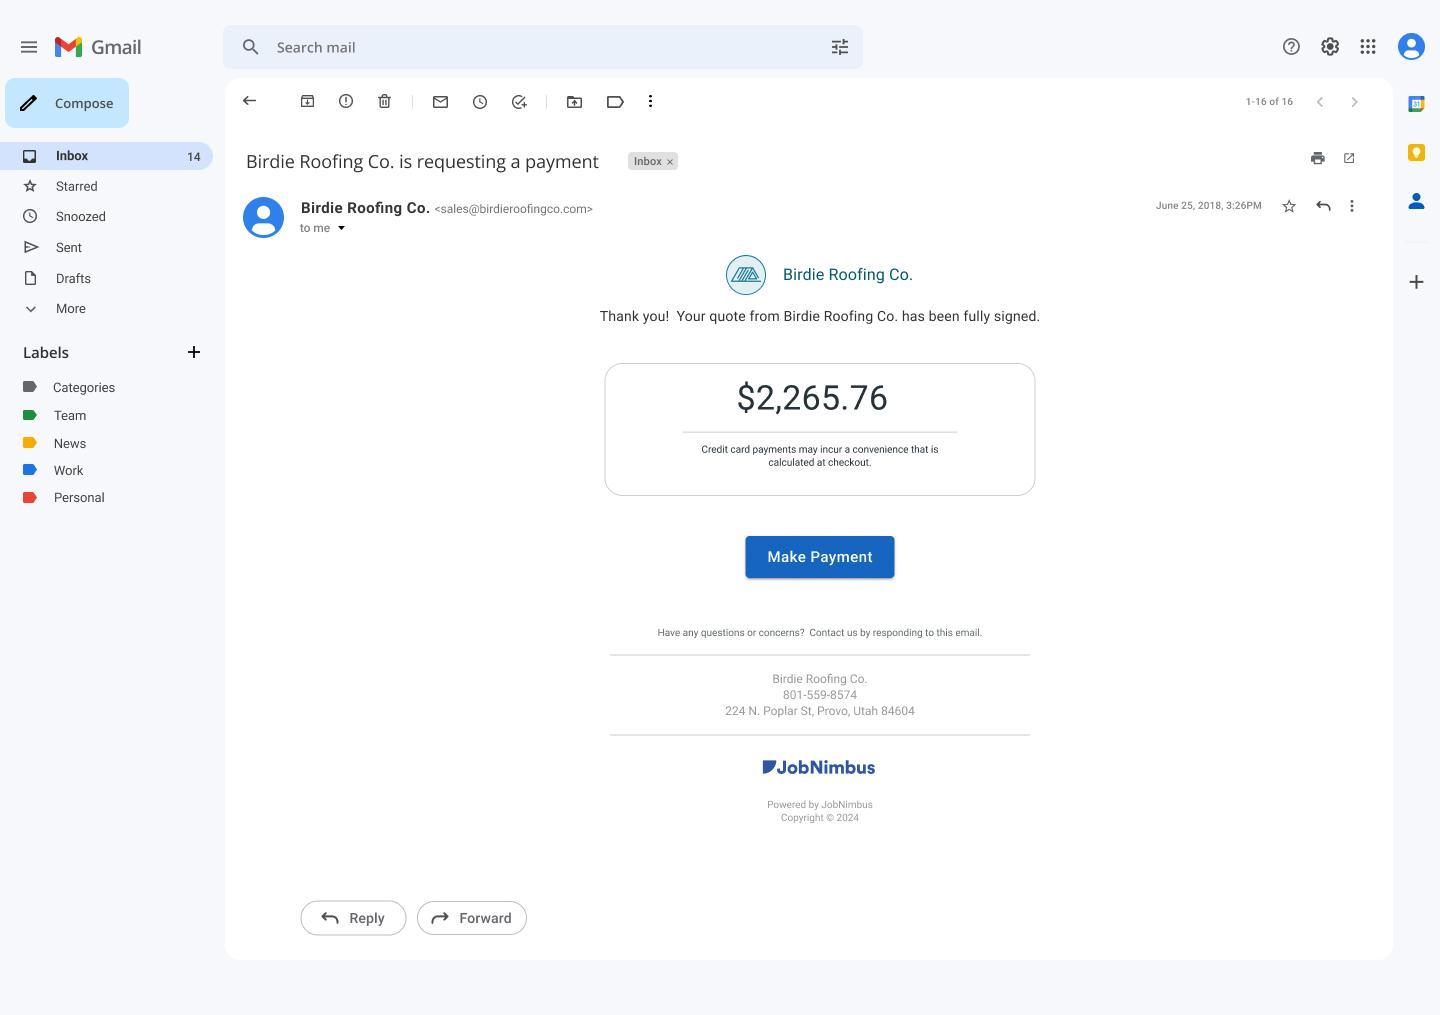Select the Team label

coord(70,415)
